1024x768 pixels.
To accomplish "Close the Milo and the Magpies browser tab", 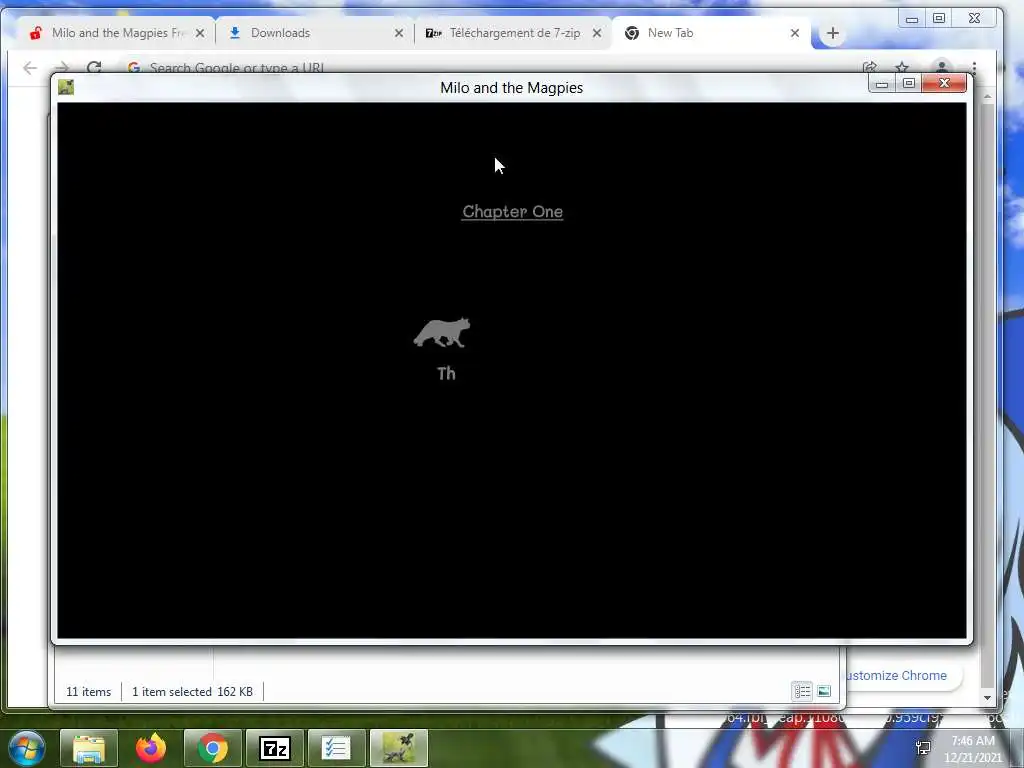I will [200, 33].
